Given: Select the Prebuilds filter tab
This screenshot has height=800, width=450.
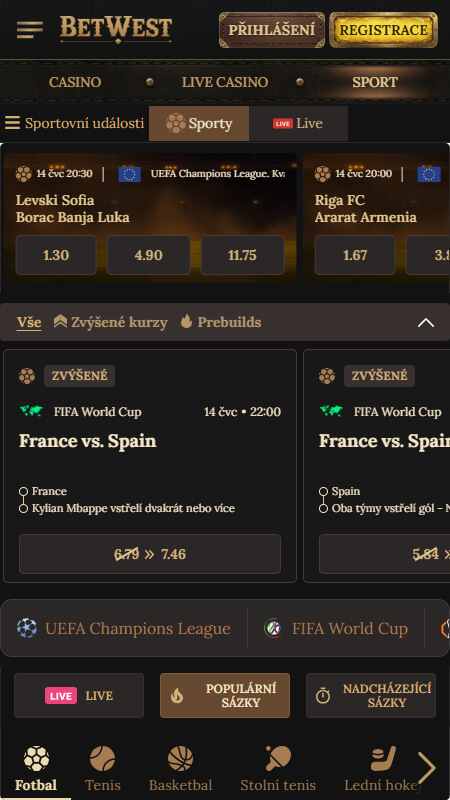Looking at the screenshot, I should coord(221,322).
